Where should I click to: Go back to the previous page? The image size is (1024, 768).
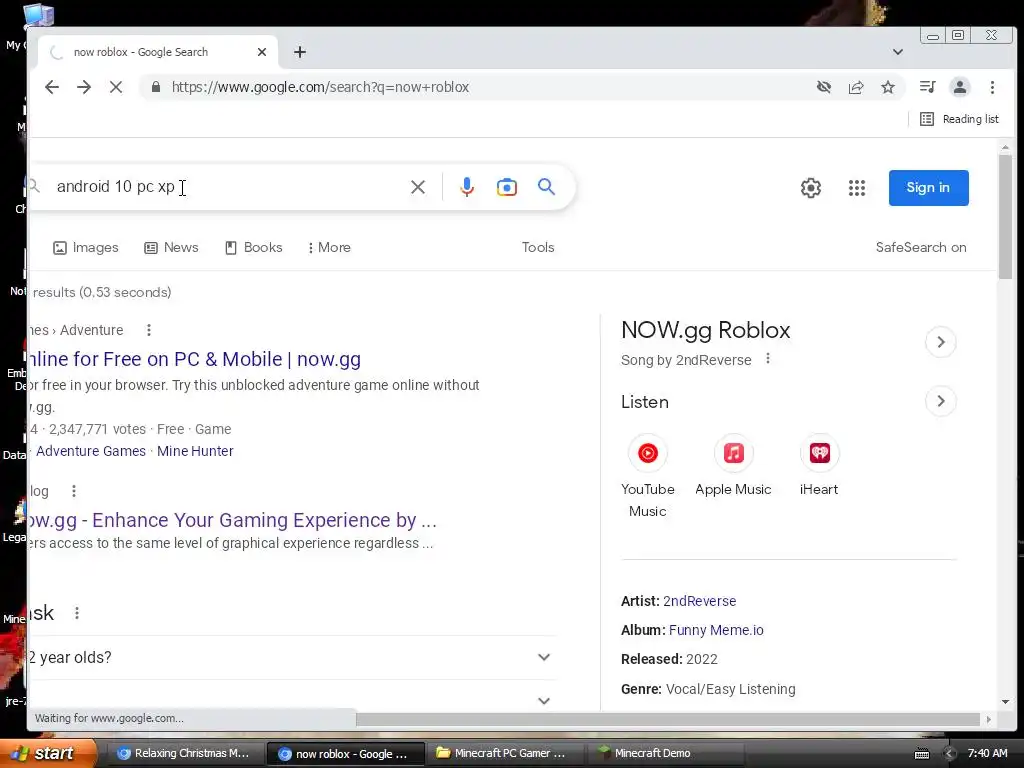(52, 87)
